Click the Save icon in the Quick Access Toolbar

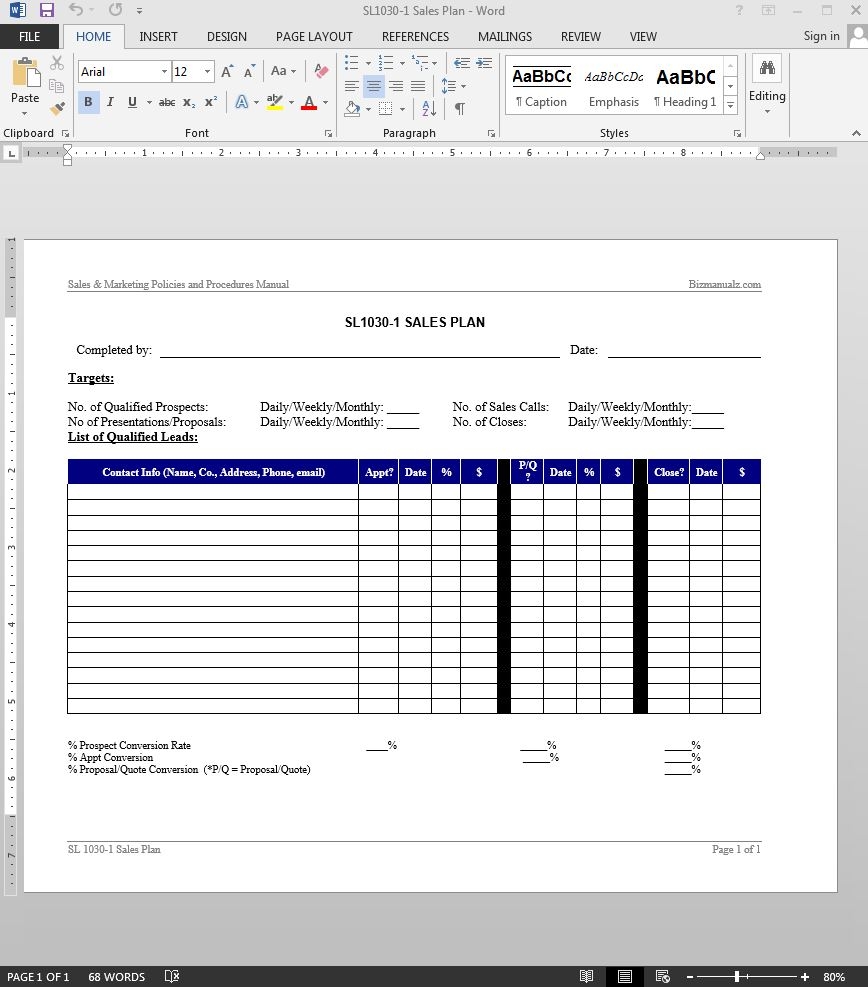pos(47,11)
